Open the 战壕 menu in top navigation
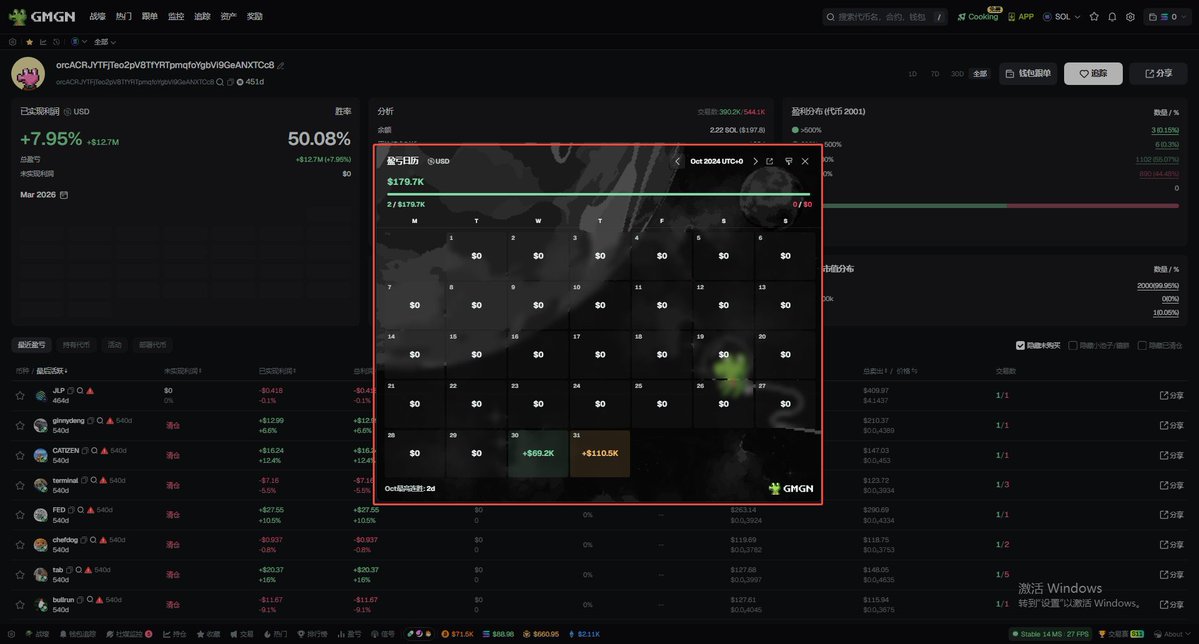This screenshot has width=1199, height=644. coord(97,16)
